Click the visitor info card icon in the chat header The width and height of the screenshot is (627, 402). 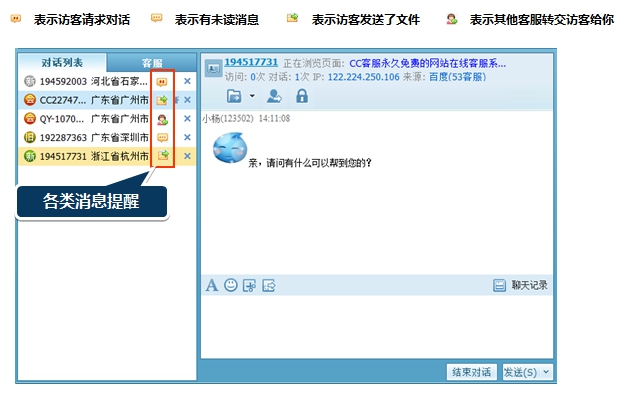213,68
